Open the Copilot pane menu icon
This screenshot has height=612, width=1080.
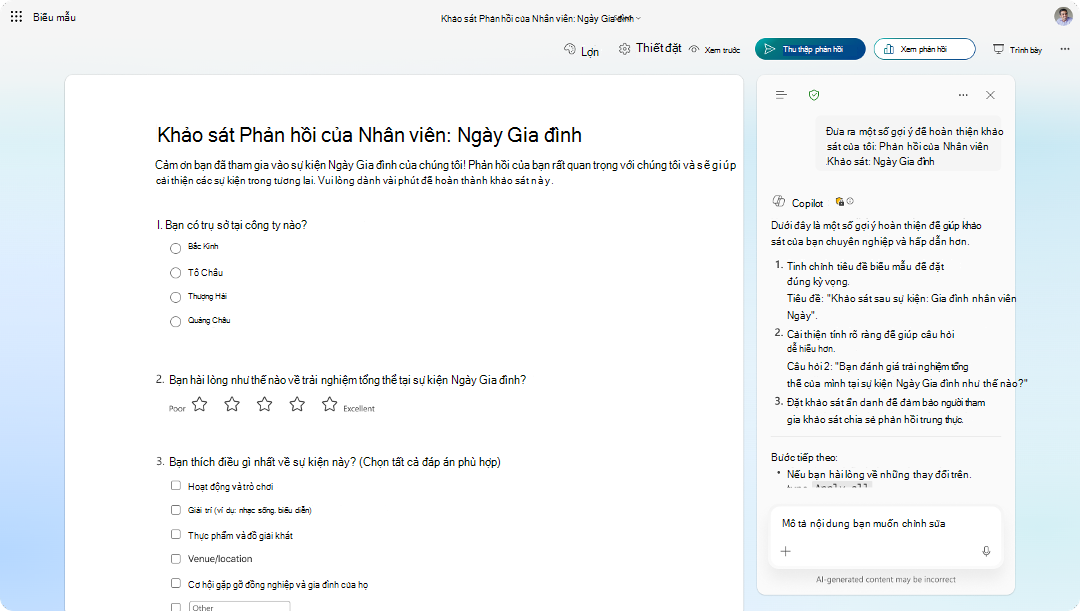781,95
